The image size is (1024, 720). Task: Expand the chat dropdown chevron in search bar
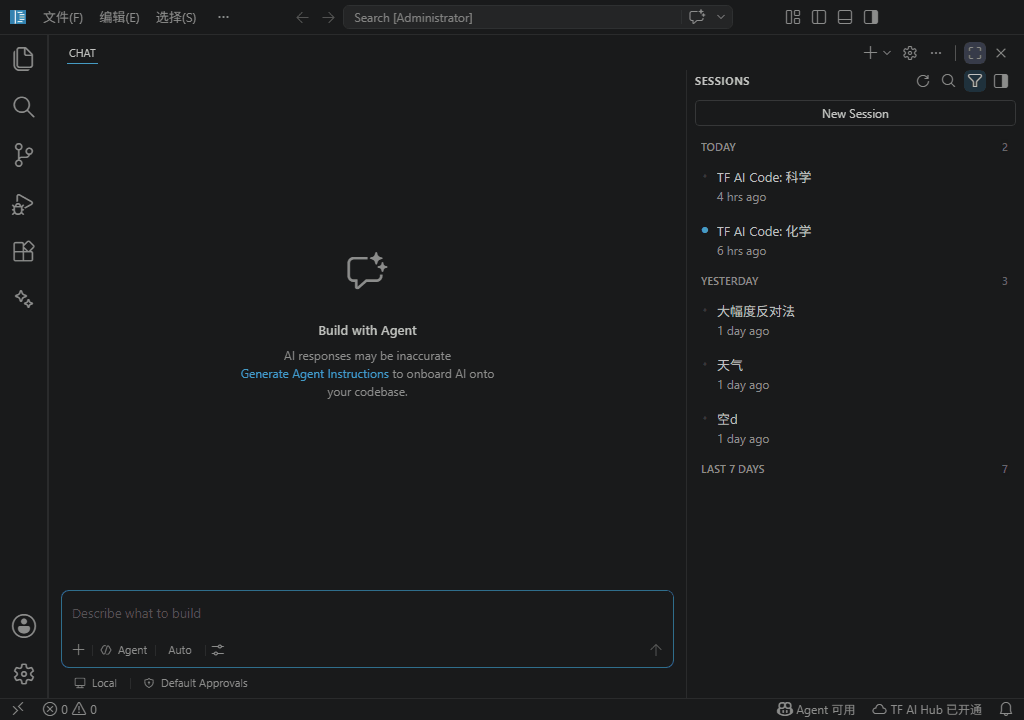point(721,17)
